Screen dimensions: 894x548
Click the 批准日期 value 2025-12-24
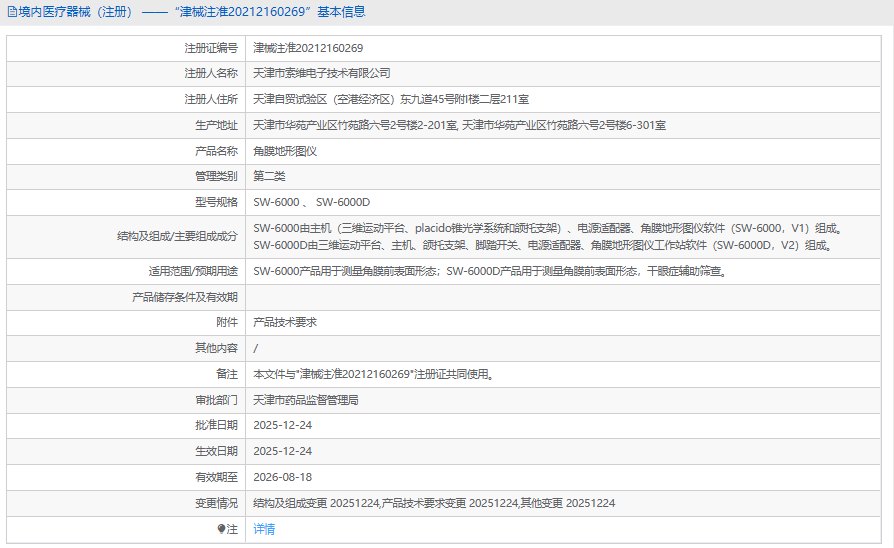pyautogui.click(x=282, y=425)
